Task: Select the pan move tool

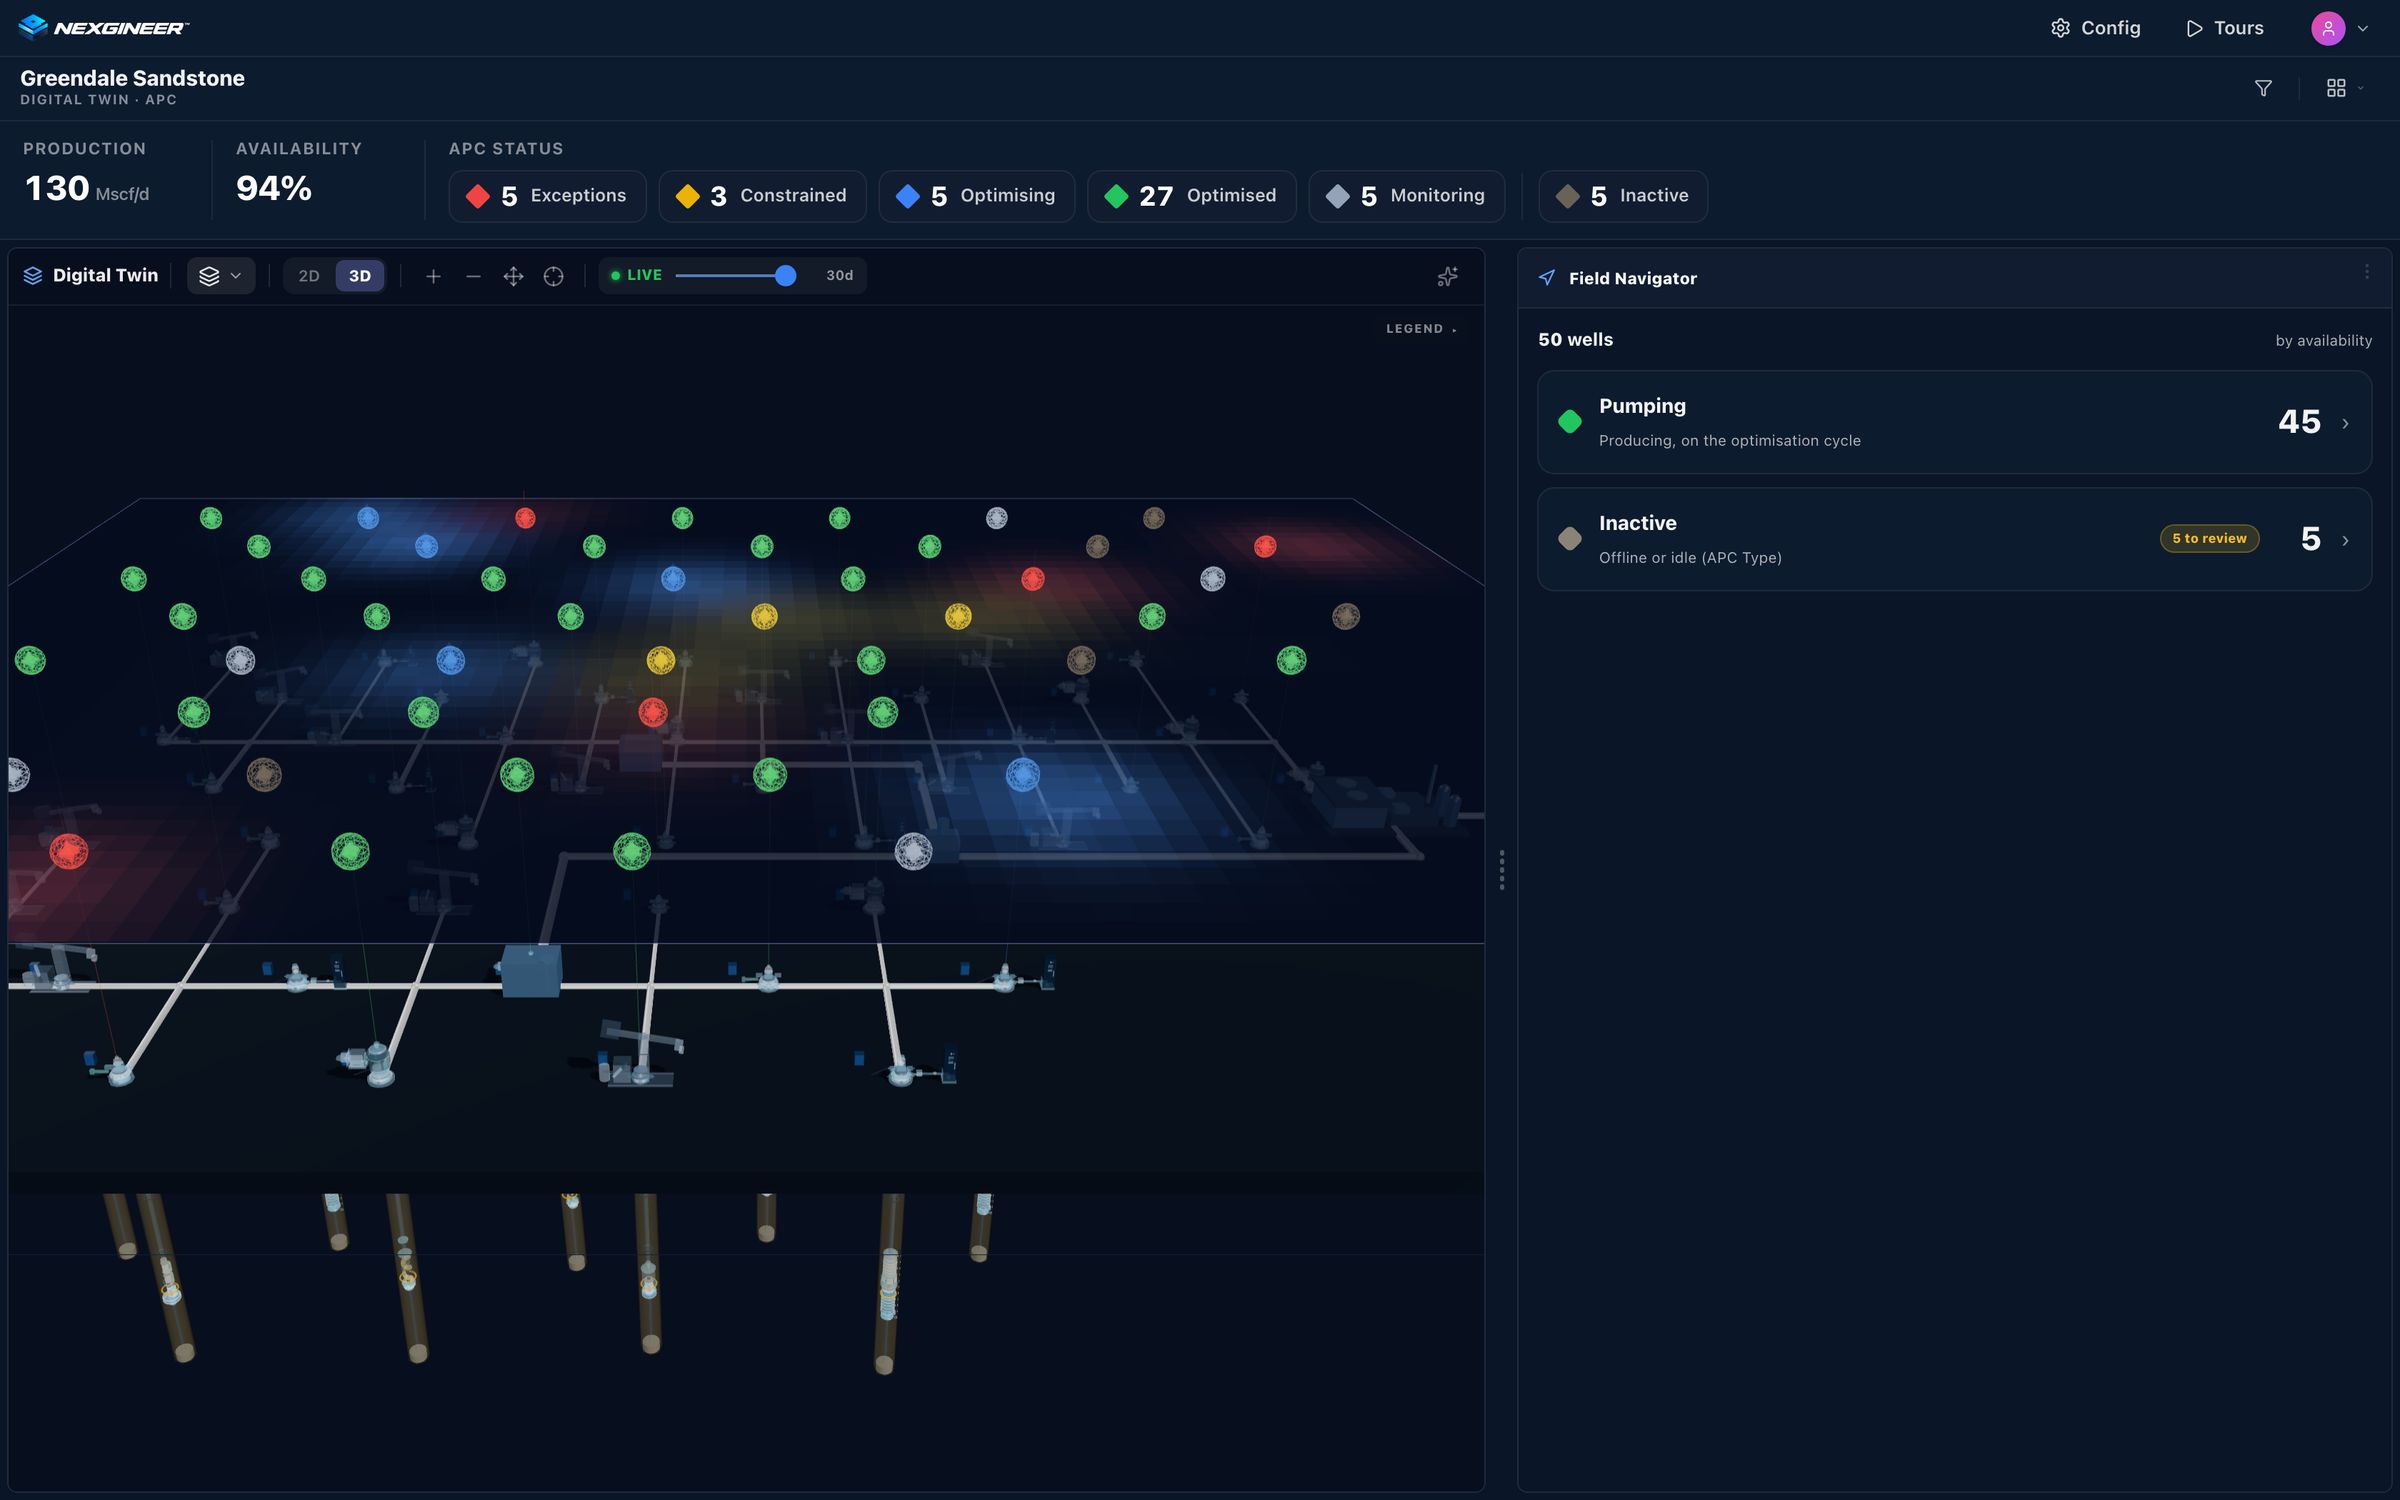Action: [513, 276]
